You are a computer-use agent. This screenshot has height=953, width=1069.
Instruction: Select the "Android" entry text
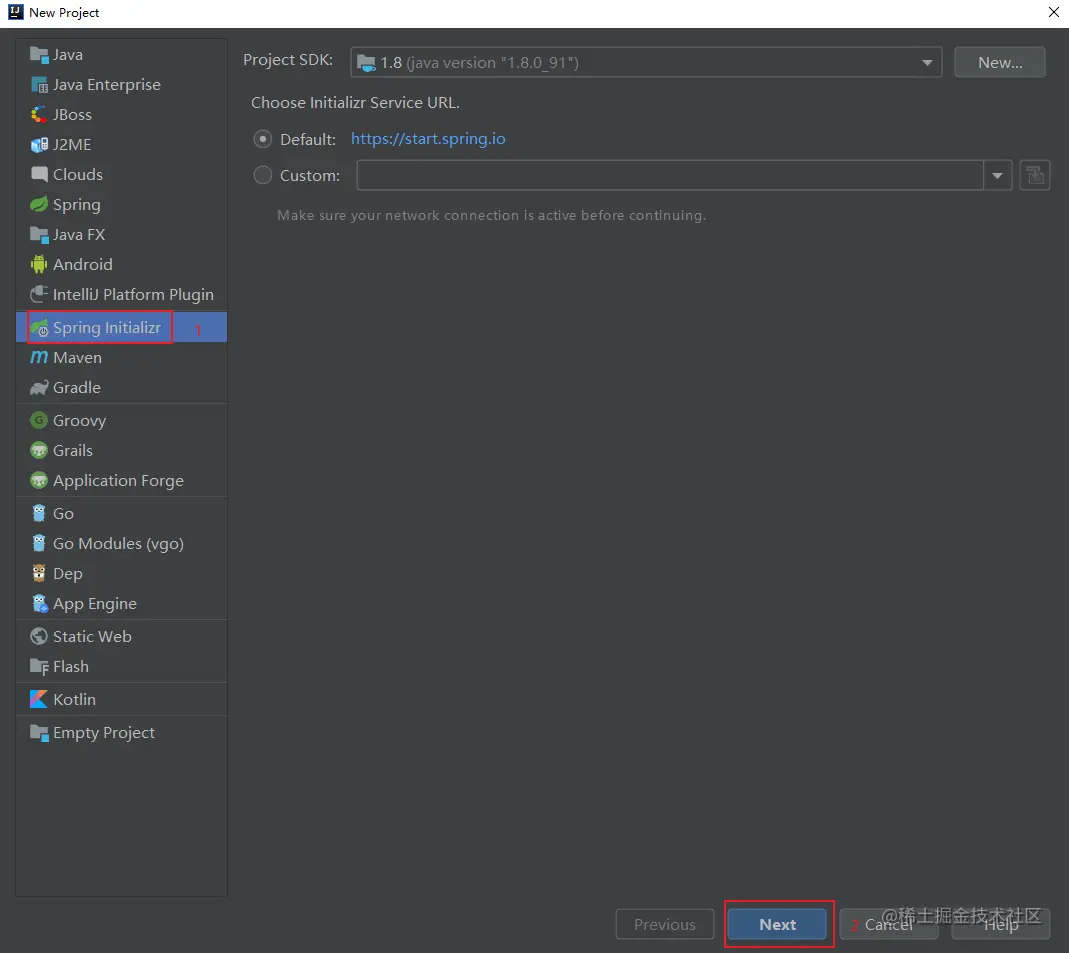[82, 264]
